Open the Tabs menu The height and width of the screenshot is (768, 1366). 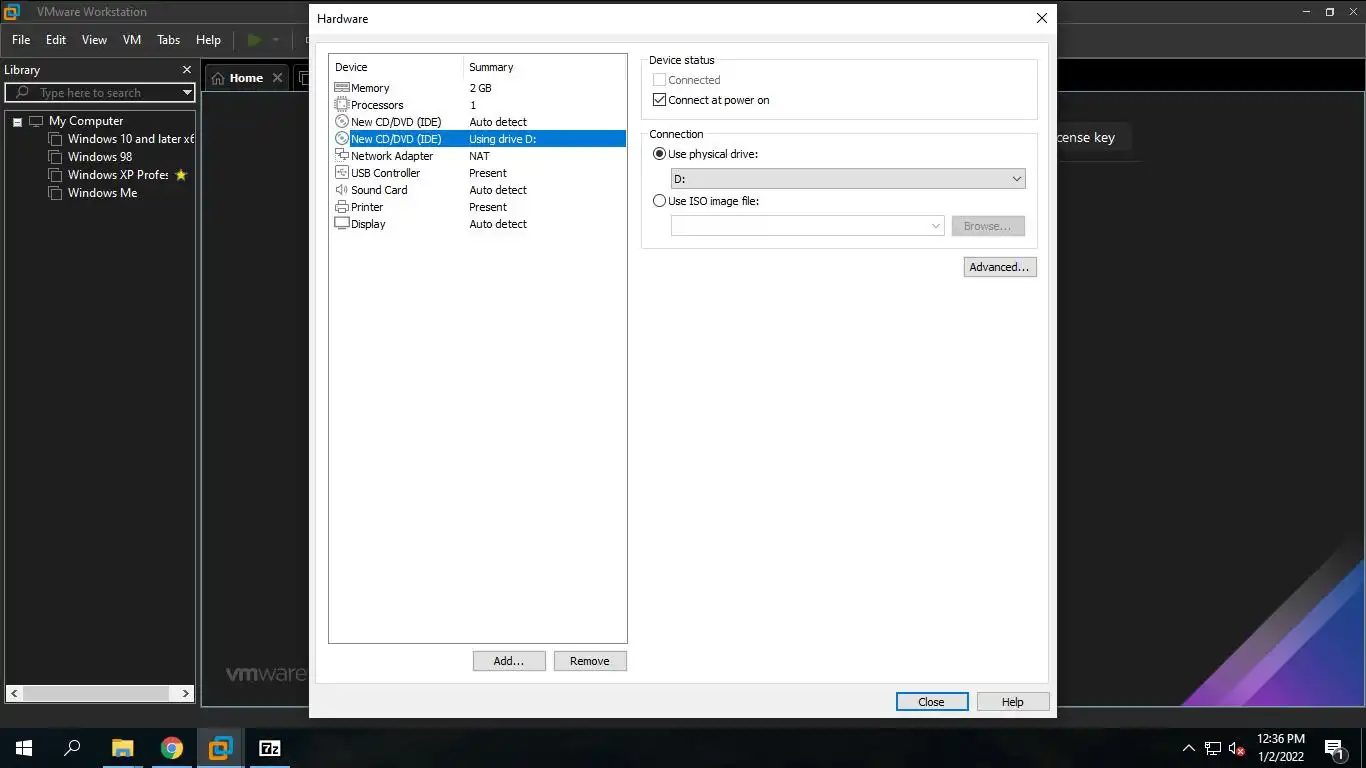point(169,40)
